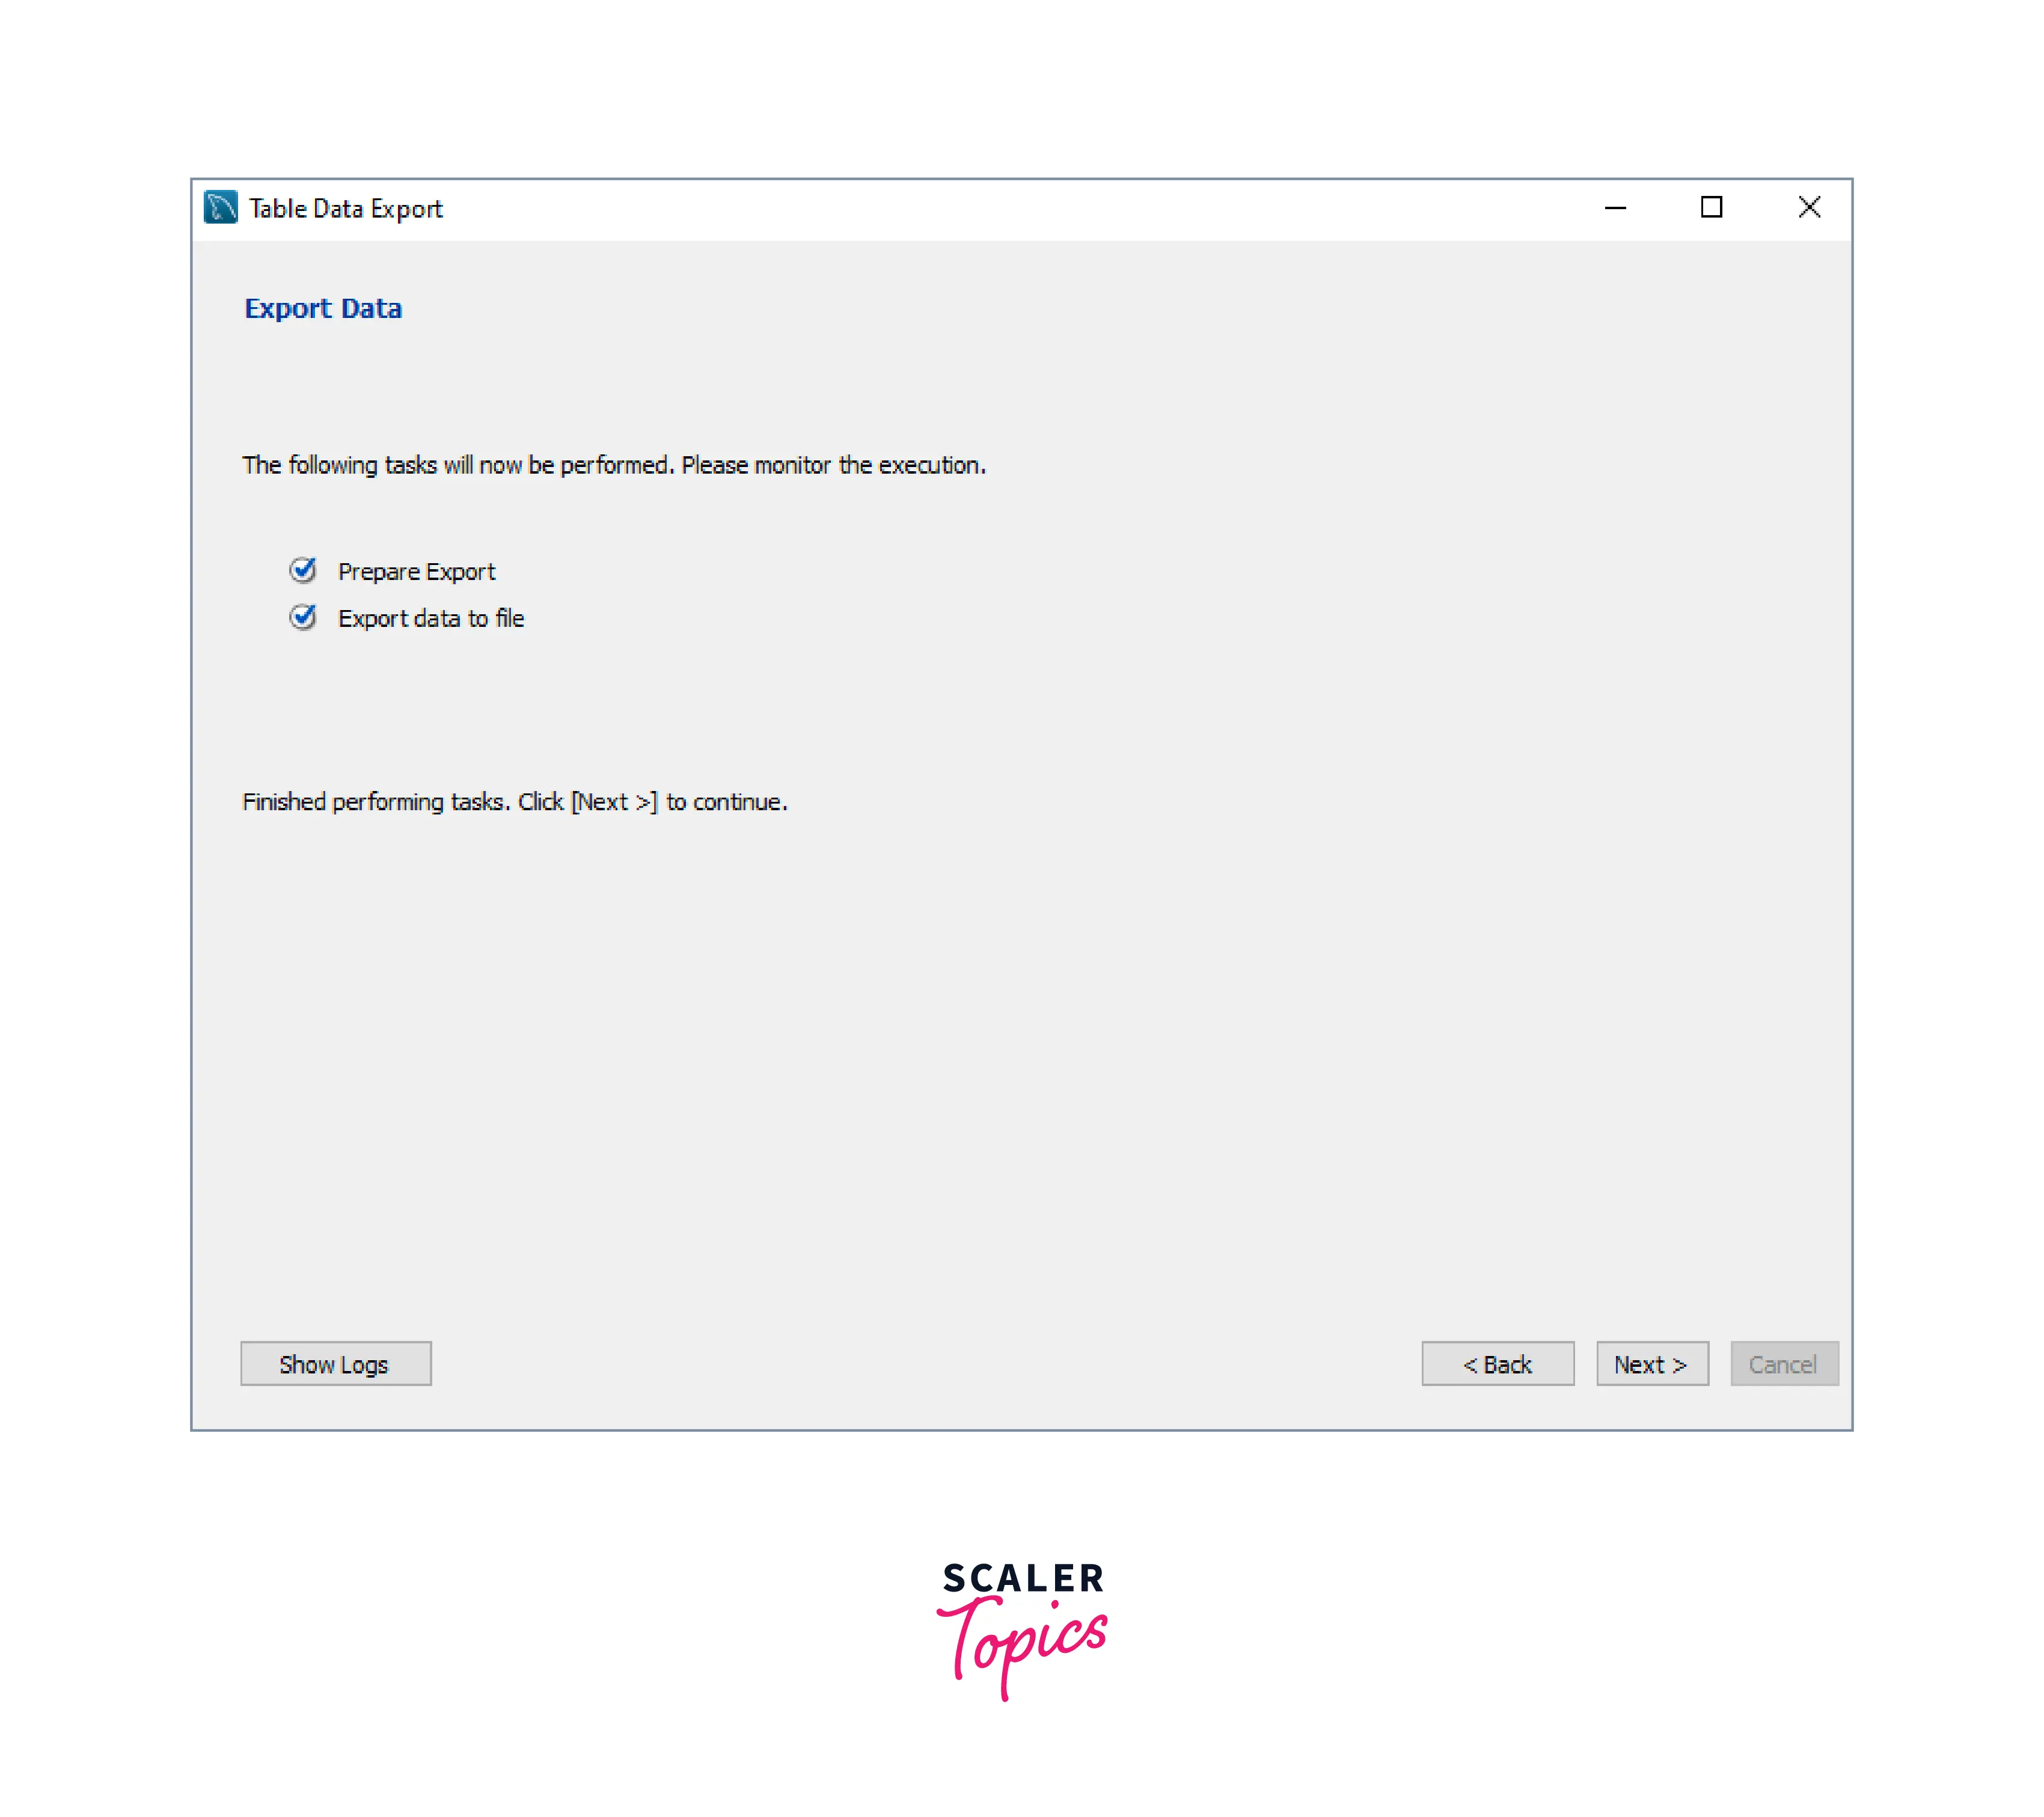Click the close window button
Viewport: 2044px width, 1817px height.
1809,207
